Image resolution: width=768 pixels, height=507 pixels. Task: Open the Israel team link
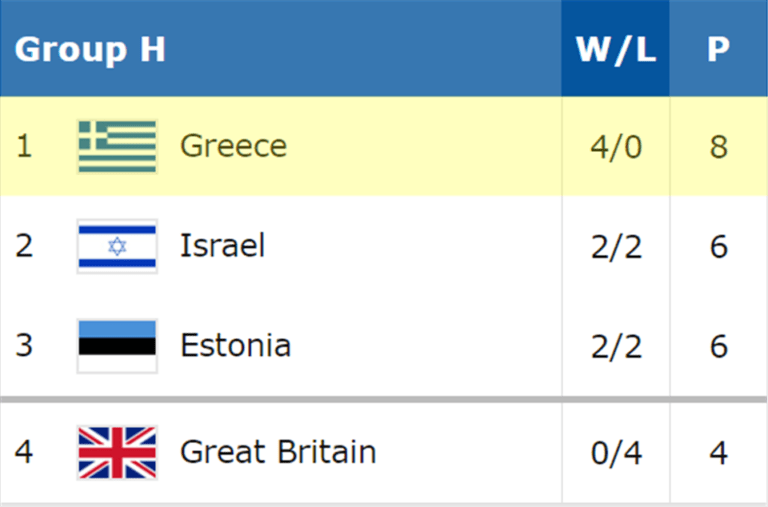click(x=222, y=246)
